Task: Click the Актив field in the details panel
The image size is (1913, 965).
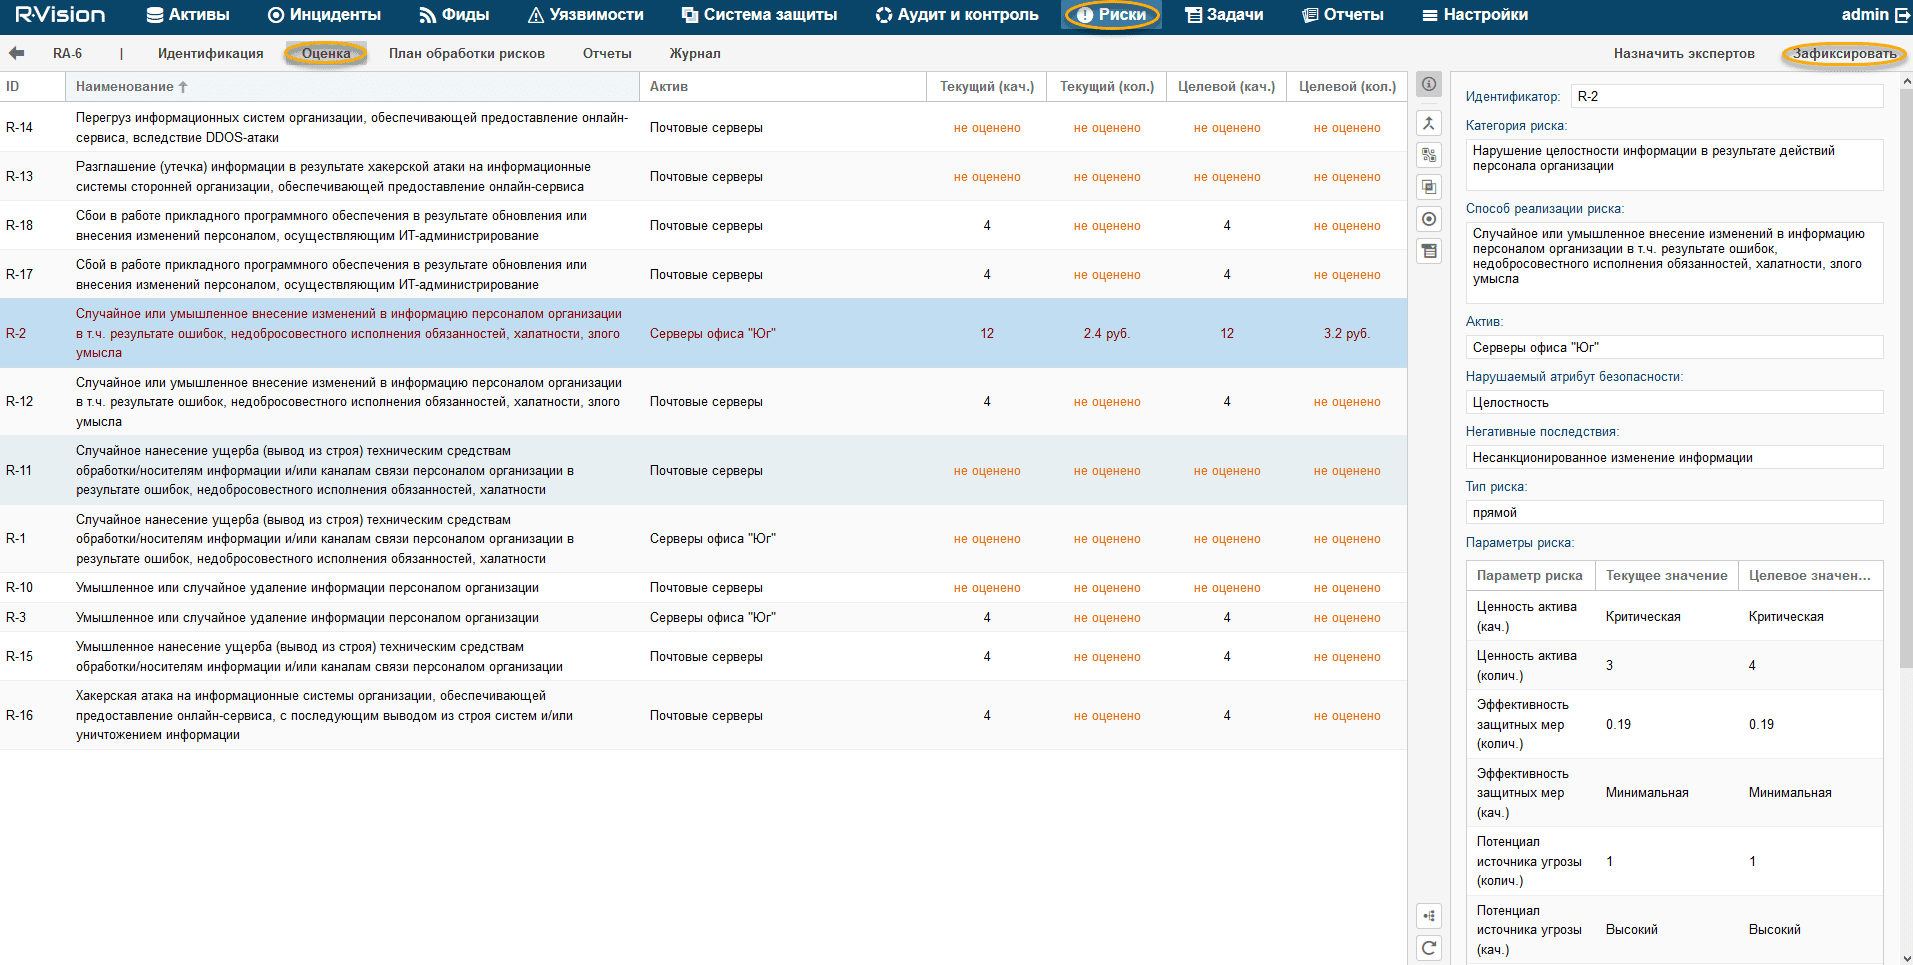Action: click(1675, 347)
